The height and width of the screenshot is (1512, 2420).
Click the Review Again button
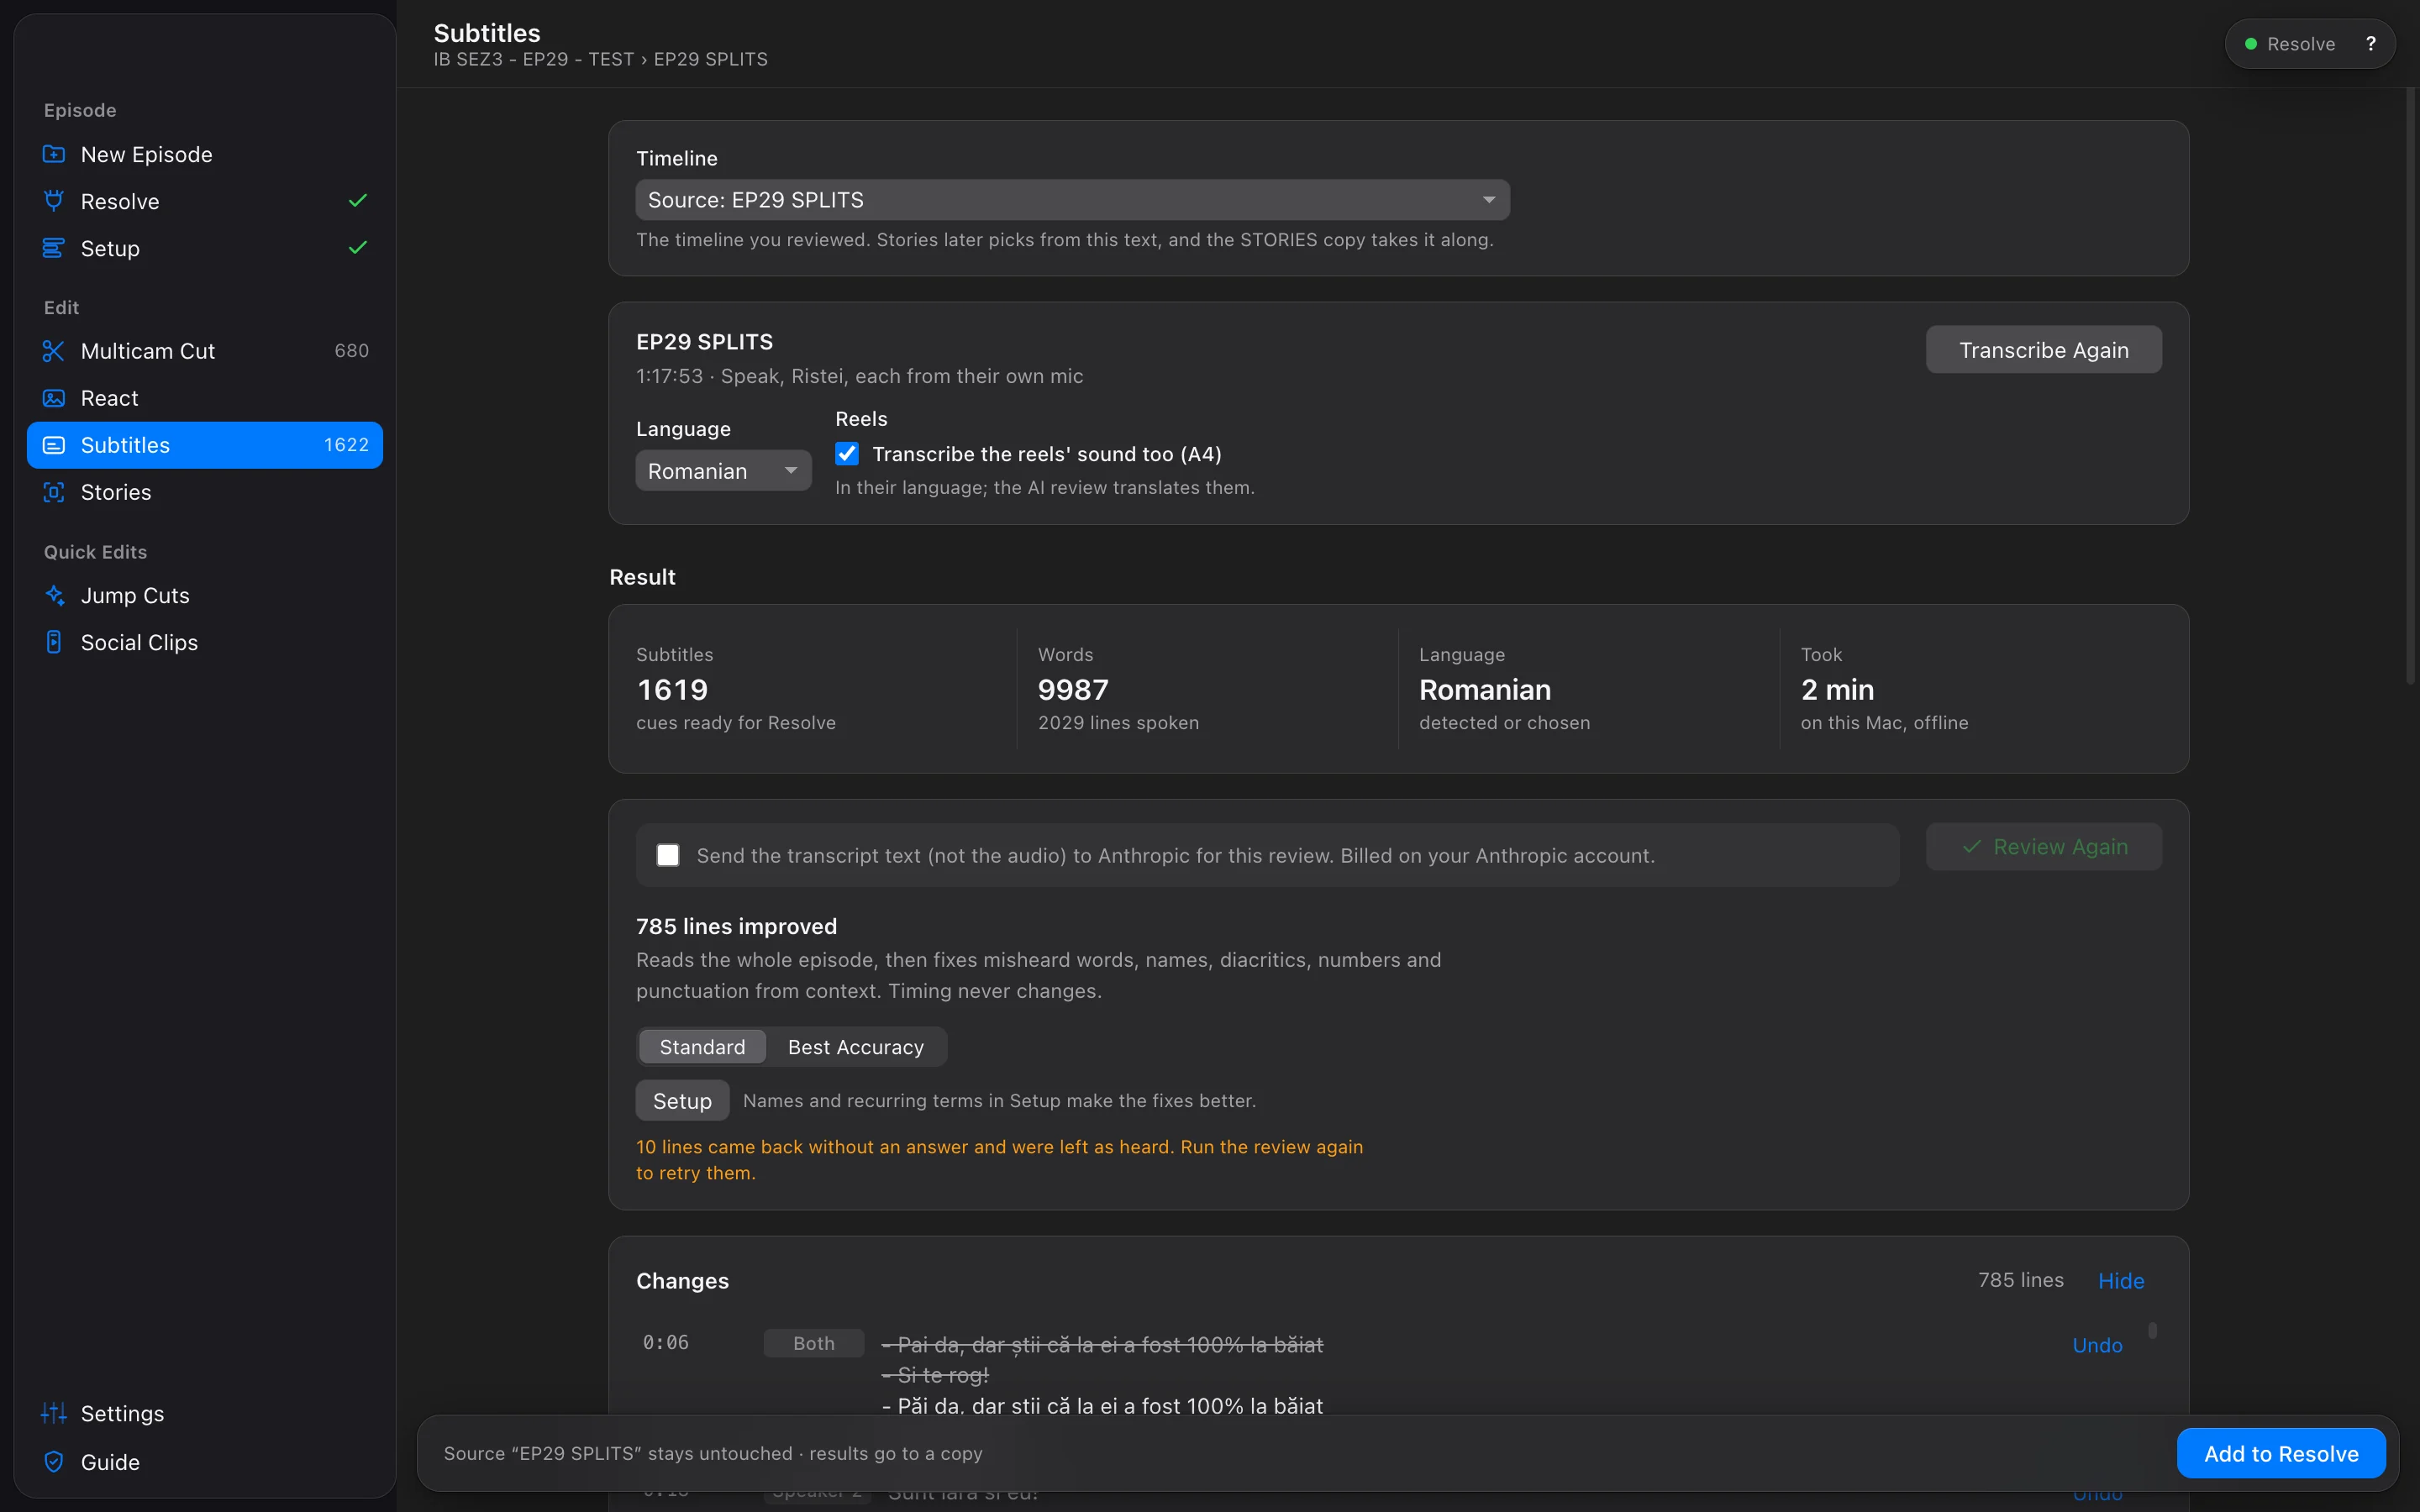click(x=2044, y=847)
